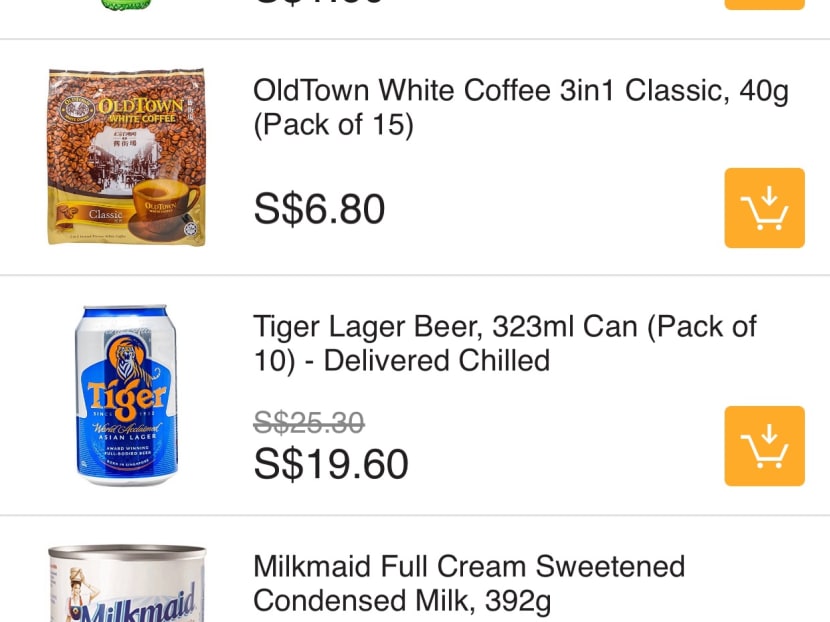The height and width of the screenshot is (622, 830).
Task: Open the Milkmaid can product image
Action: click(127, 585)
